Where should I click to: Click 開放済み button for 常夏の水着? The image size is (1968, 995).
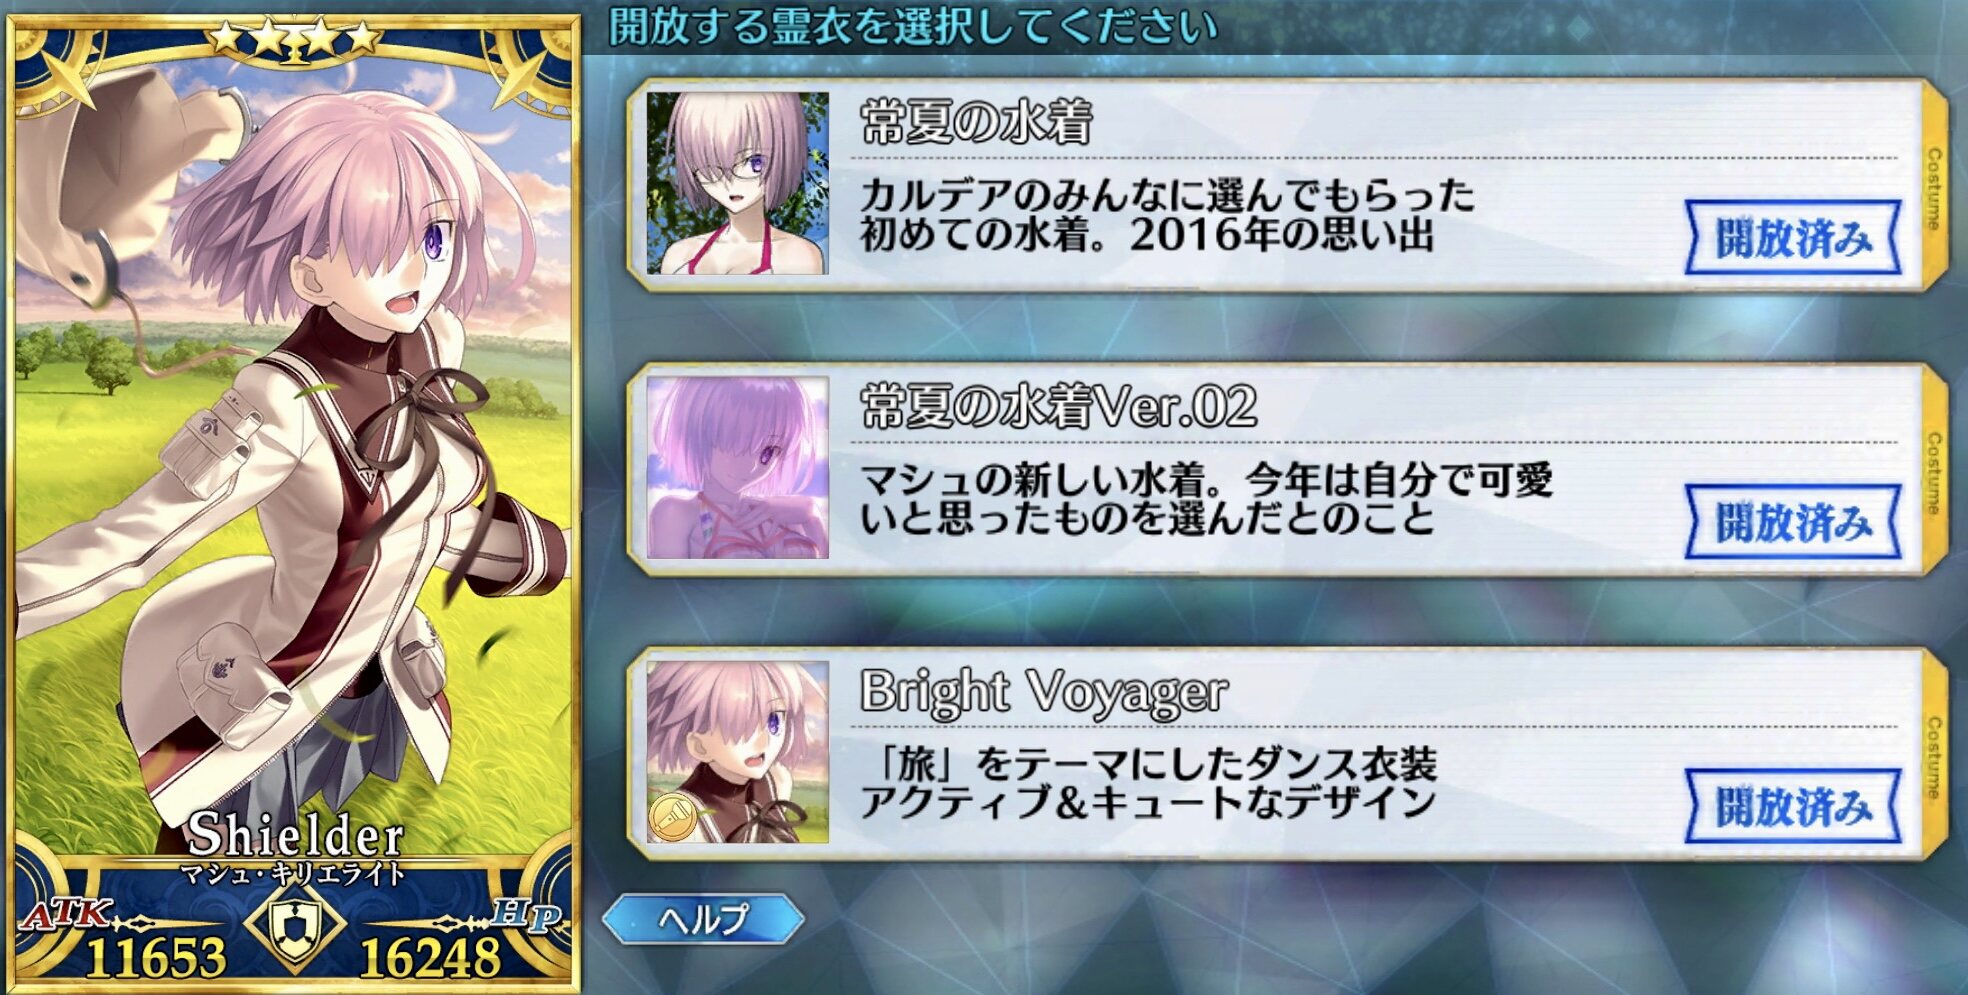click(x=1793, y=238)
